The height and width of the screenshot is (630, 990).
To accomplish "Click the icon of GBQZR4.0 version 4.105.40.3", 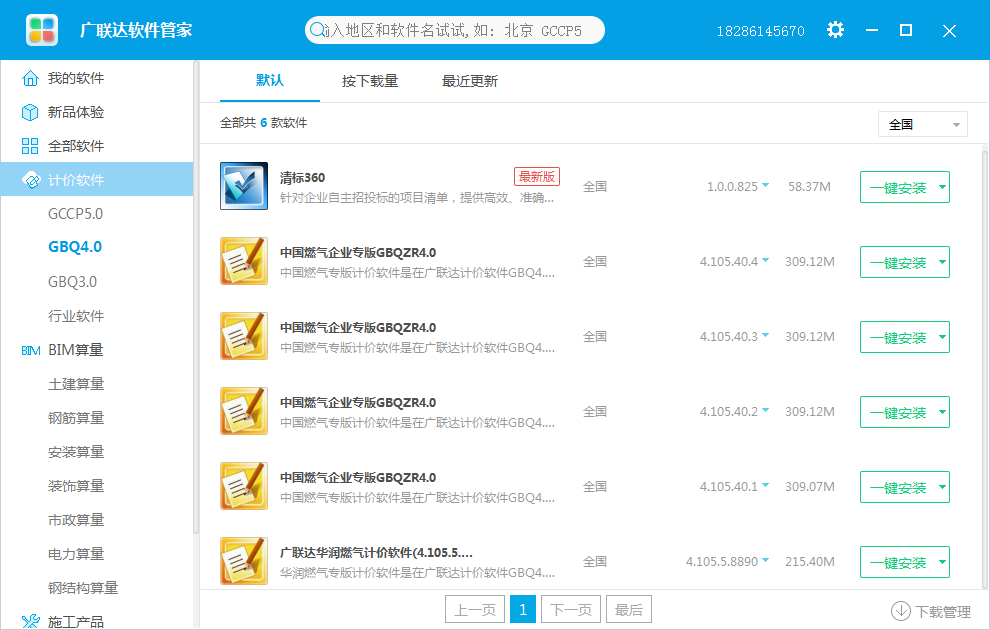I will pos(244,336).
